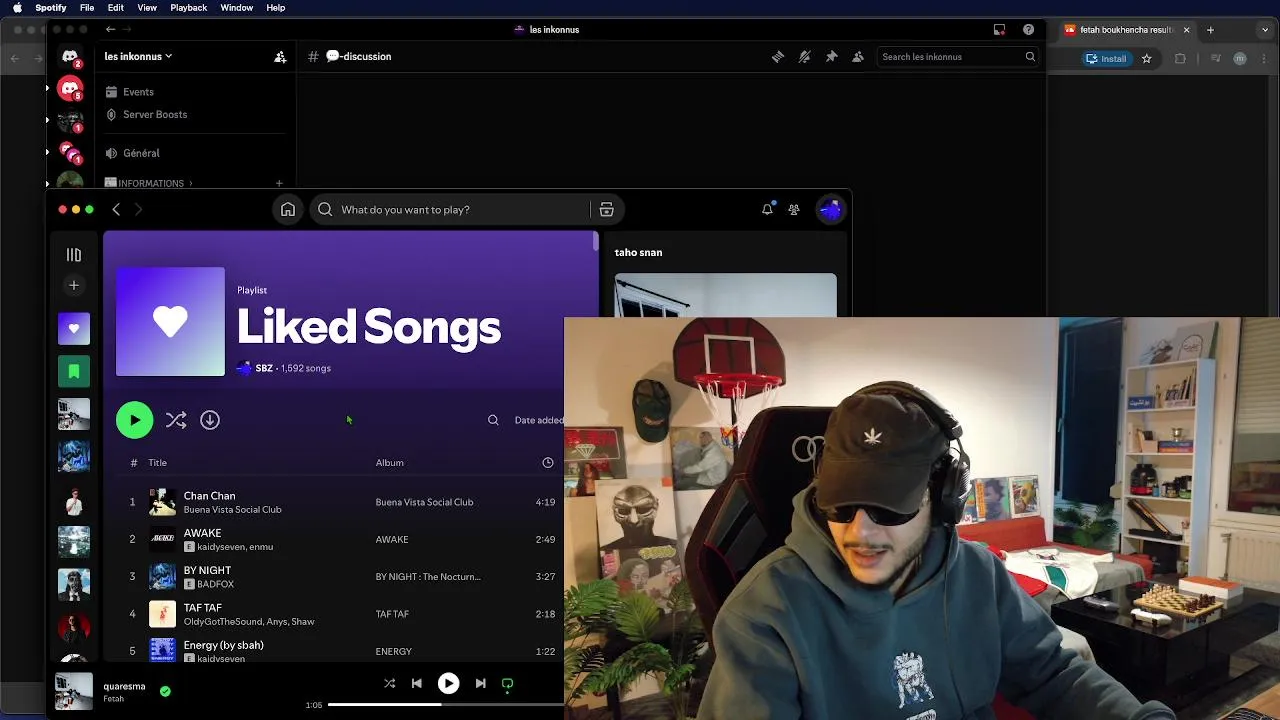Sort songs by the Title column

click(x=157, y=462)
